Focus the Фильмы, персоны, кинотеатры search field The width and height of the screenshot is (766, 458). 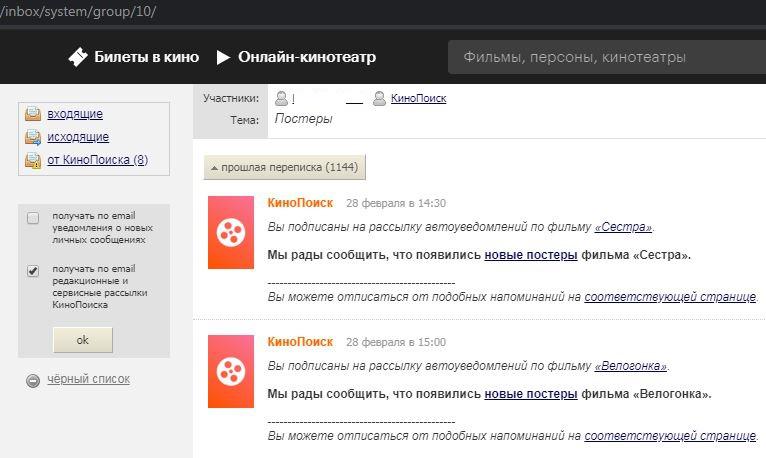[607, 57]
